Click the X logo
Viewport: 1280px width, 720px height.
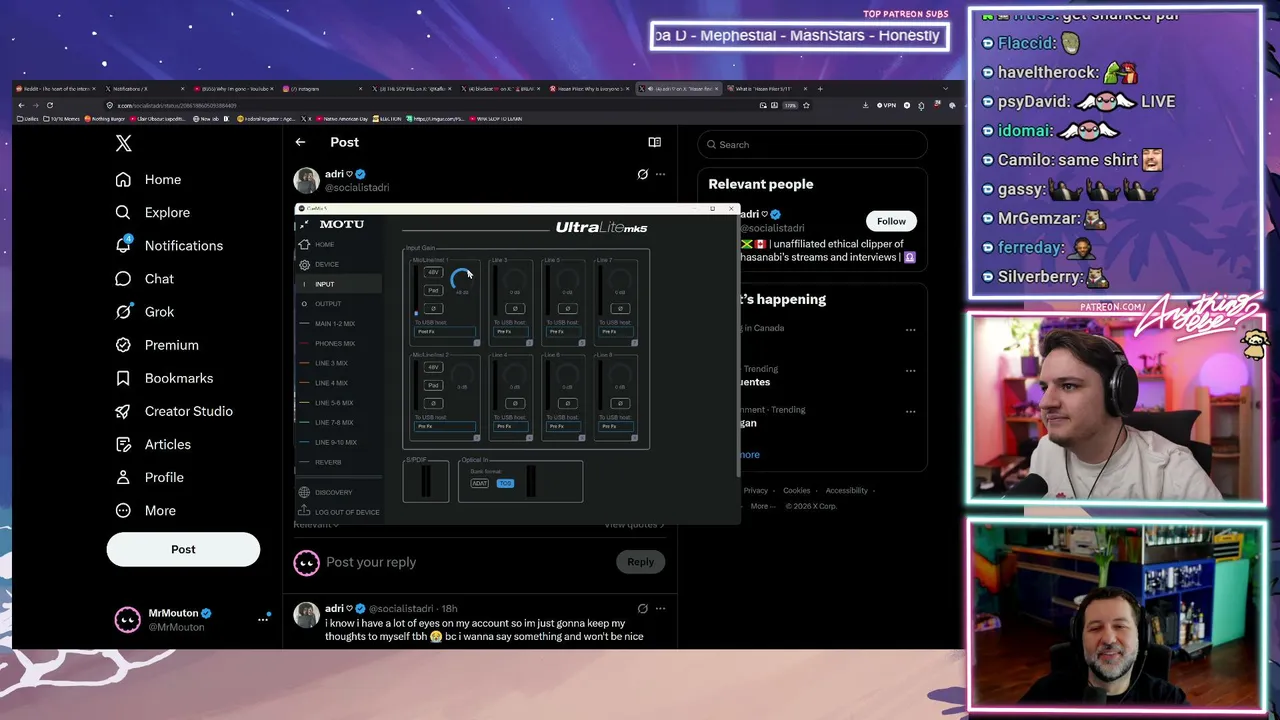(x=123, y=143)
